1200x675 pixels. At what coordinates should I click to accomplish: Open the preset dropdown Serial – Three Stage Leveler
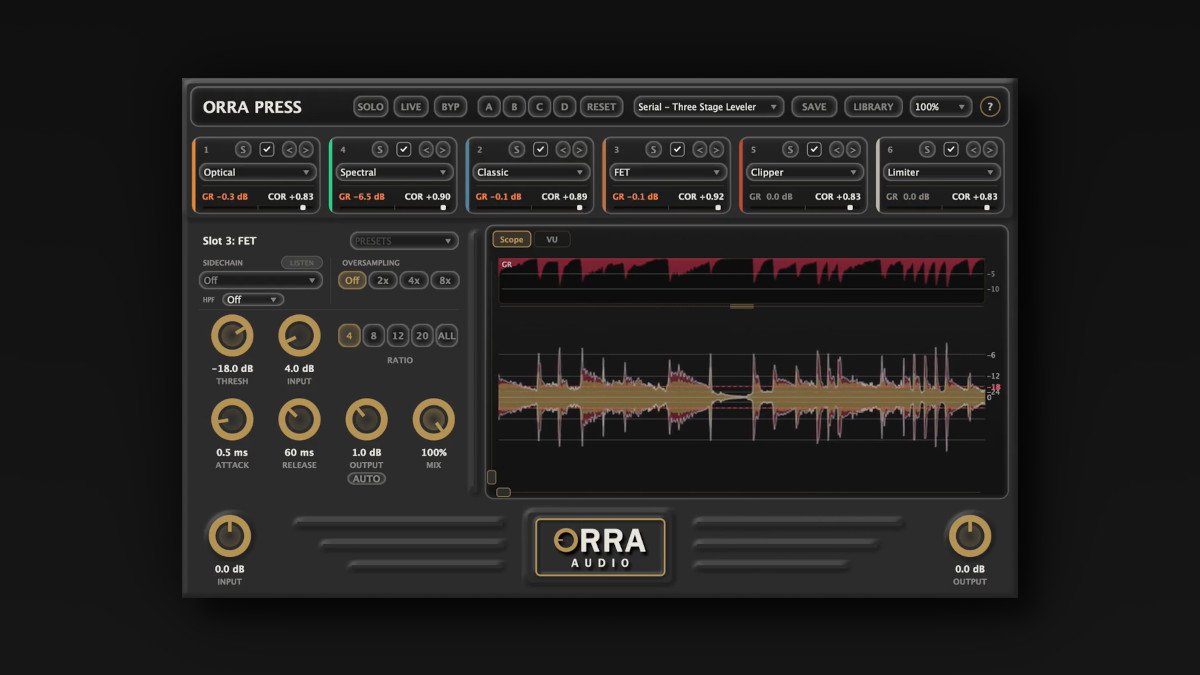tap(709, 107)
